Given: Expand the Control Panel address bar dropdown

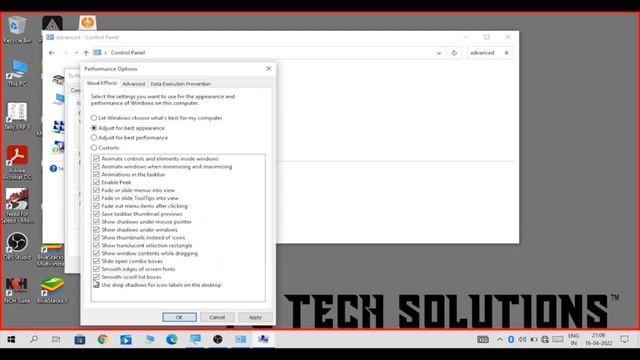Looking at the screenshot, I should pos(439,53).
